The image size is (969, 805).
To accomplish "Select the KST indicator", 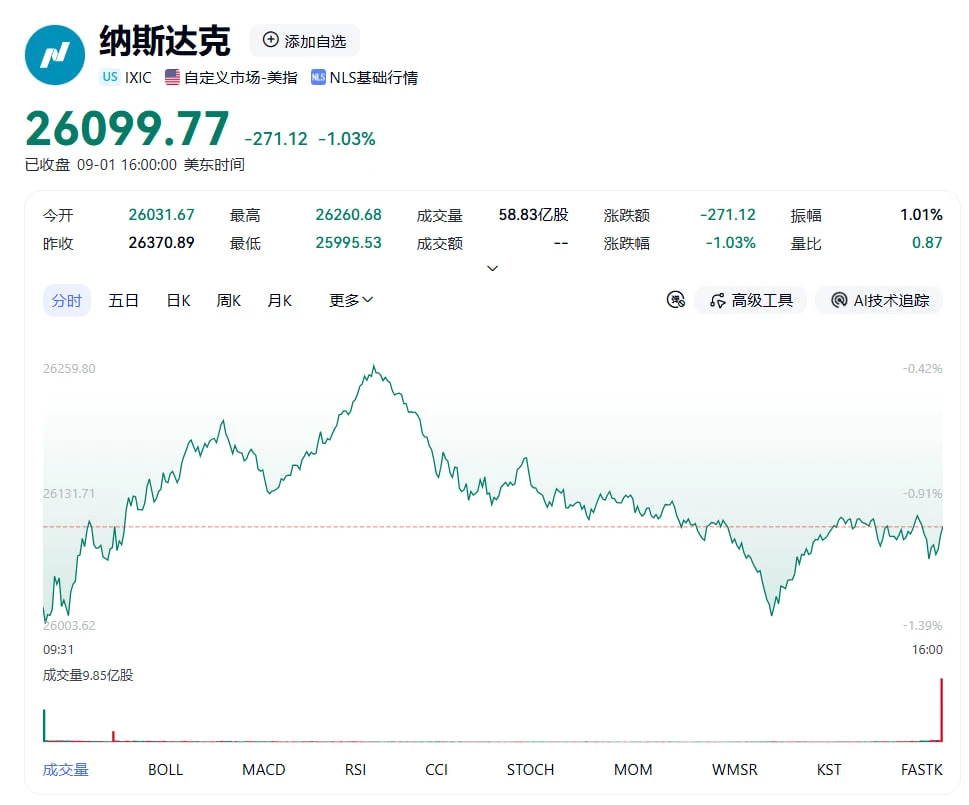I will tap(829, 769).
